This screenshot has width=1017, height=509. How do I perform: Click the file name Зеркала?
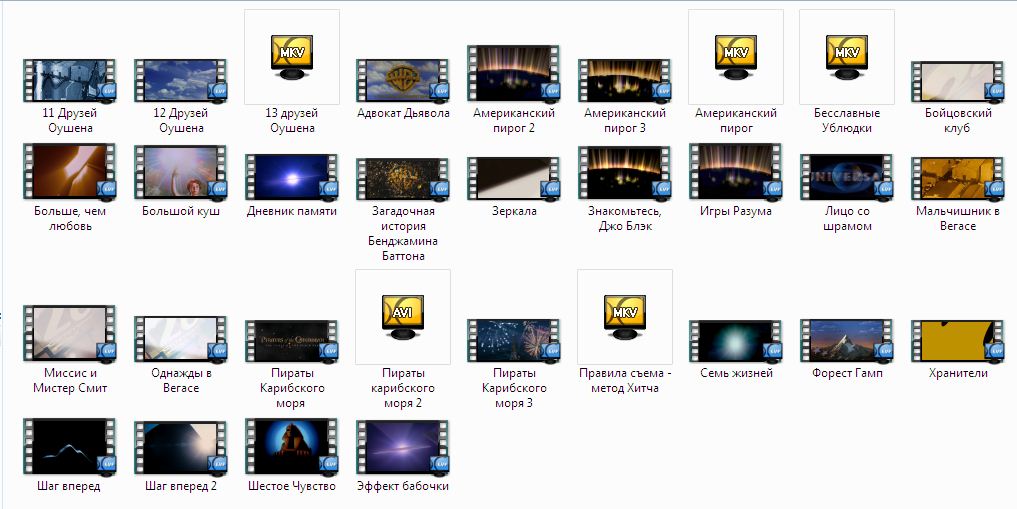514,211
